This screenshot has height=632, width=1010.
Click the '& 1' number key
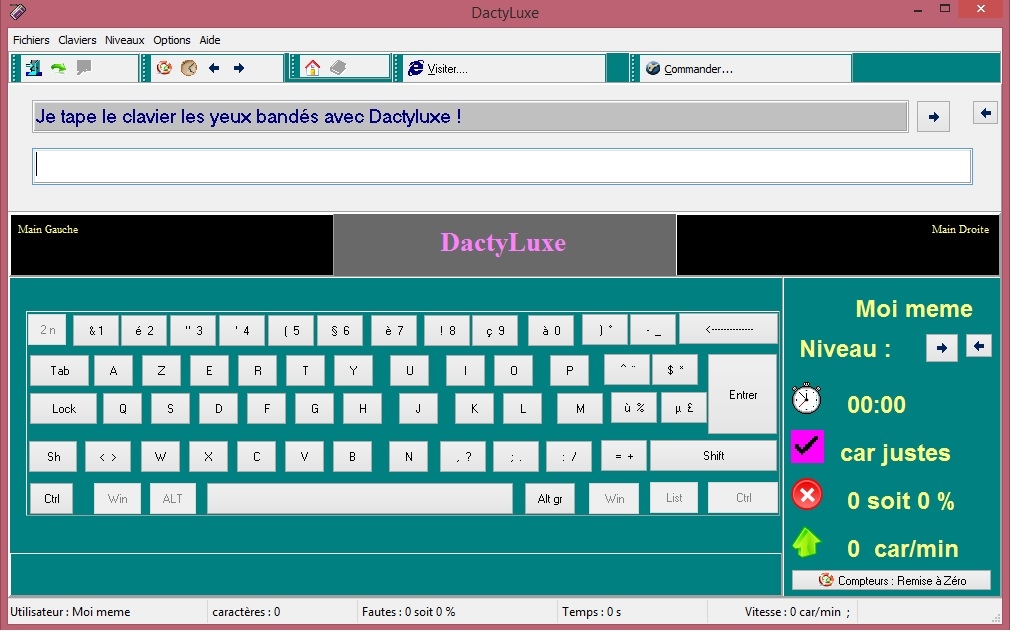point(96,330)
